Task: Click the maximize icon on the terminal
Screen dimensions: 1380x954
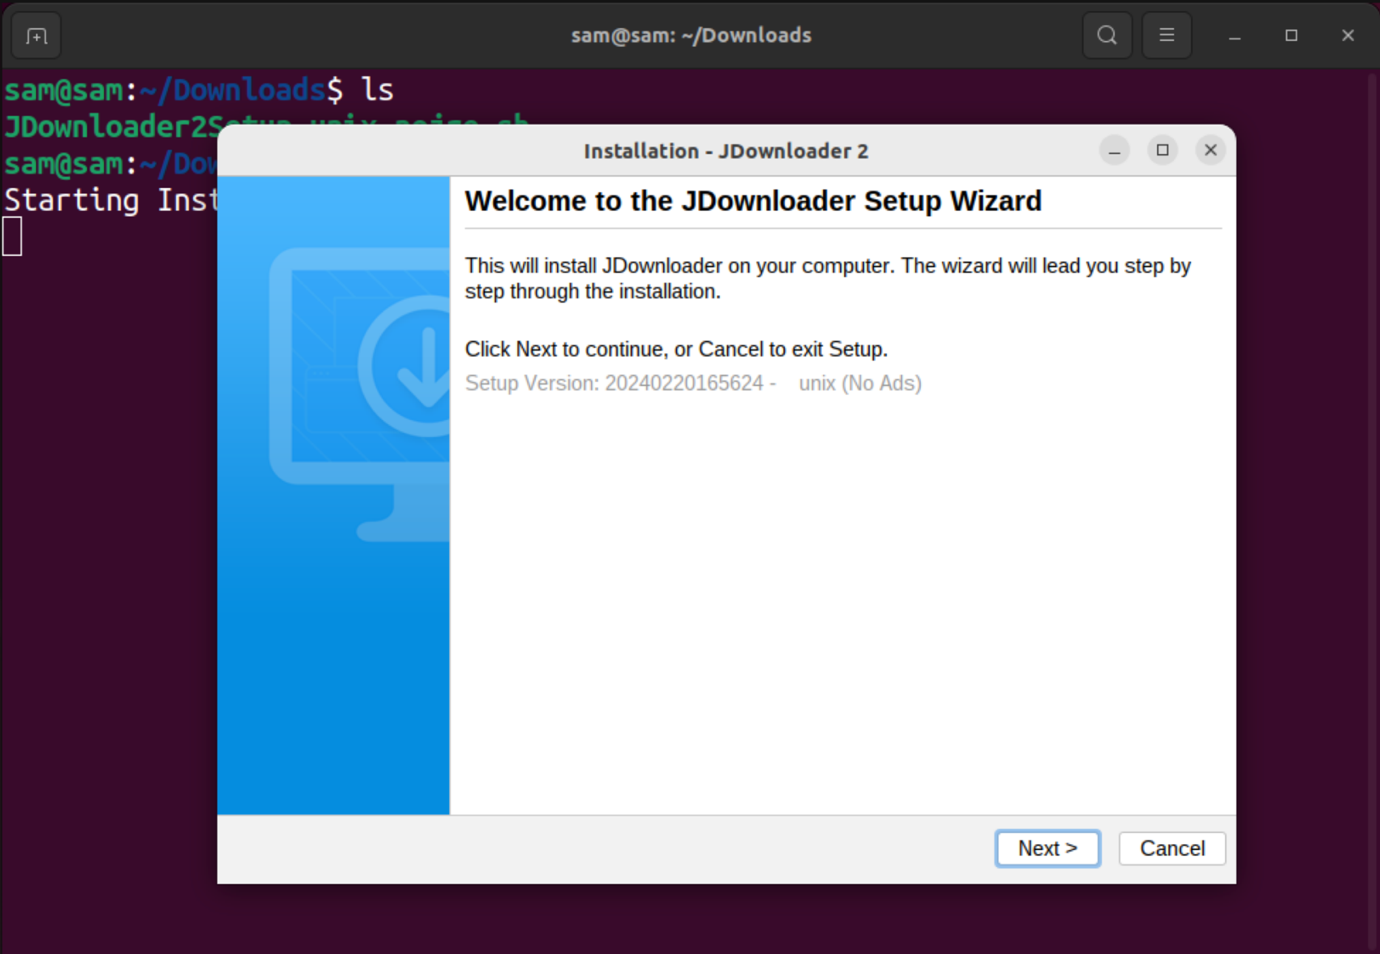Action: click(1290, 35)
